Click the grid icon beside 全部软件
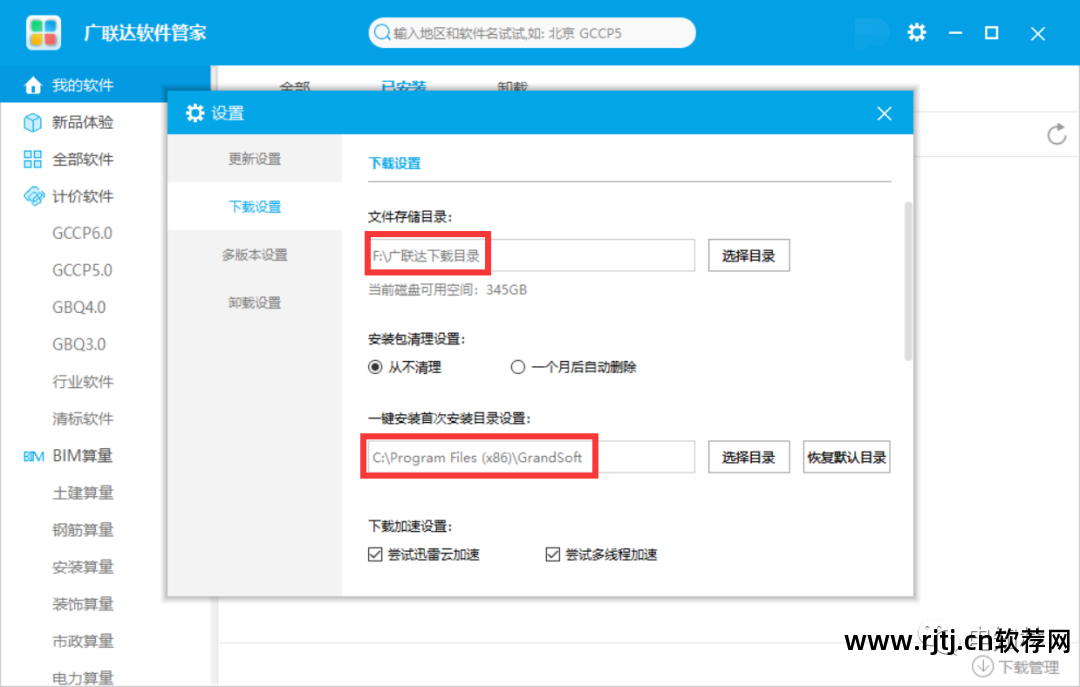Viewport: 1080px width, 687px height. [x=32, y=159]
